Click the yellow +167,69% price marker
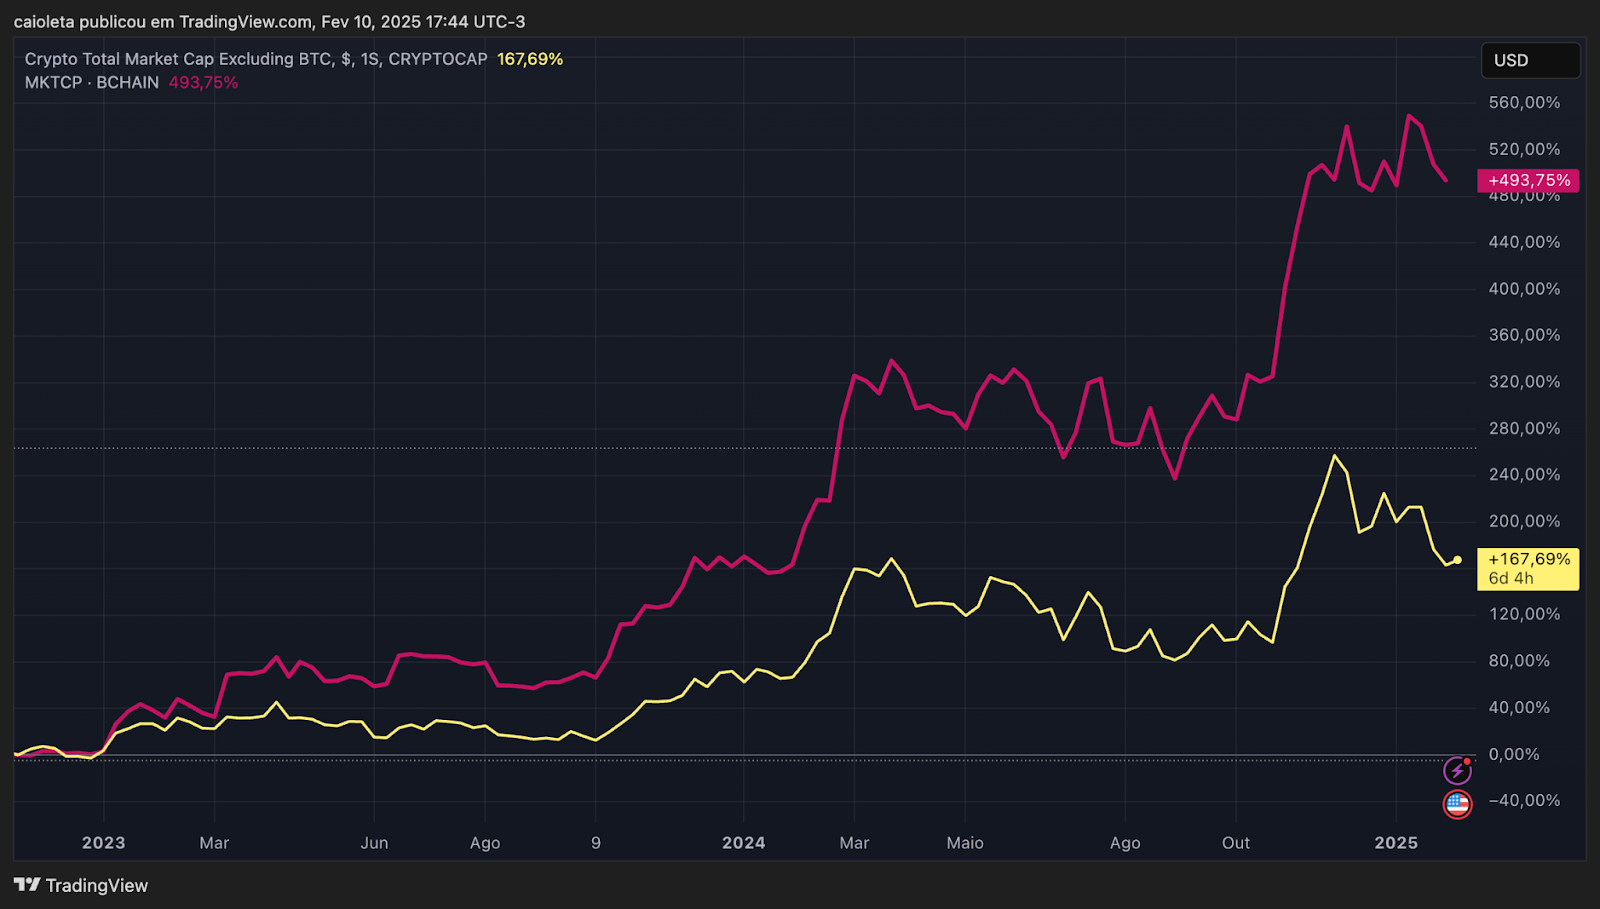1600x909 pixels. tap(1527, 559)
